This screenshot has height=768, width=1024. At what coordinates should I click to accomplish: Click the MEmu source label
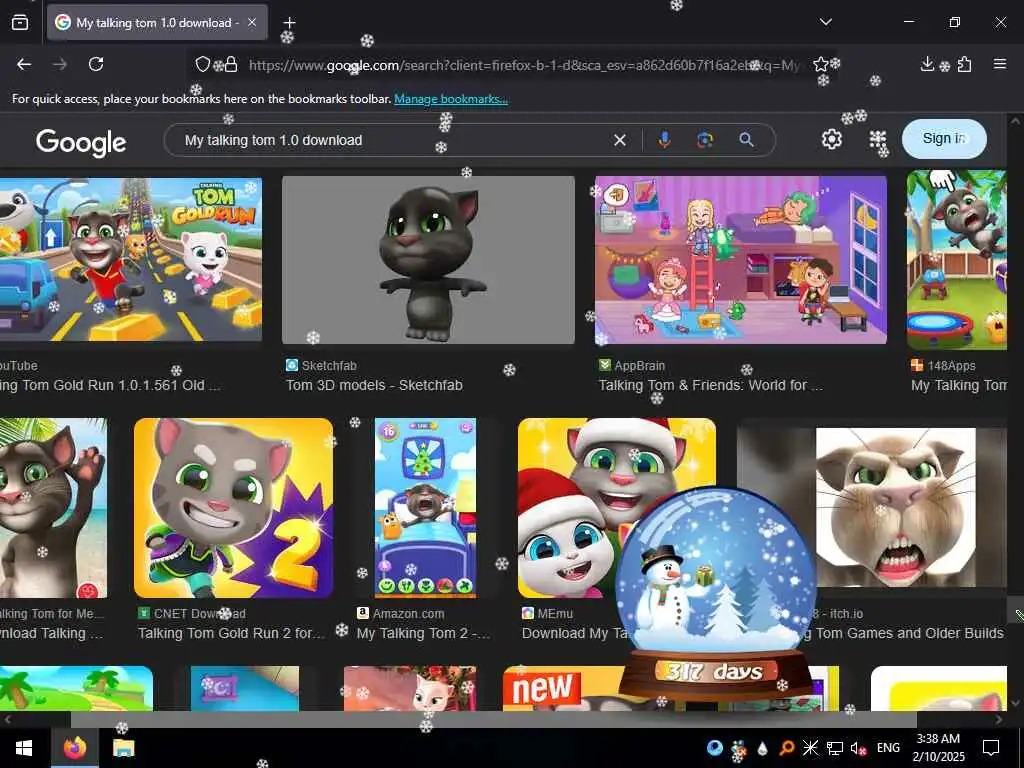(555, 614)
